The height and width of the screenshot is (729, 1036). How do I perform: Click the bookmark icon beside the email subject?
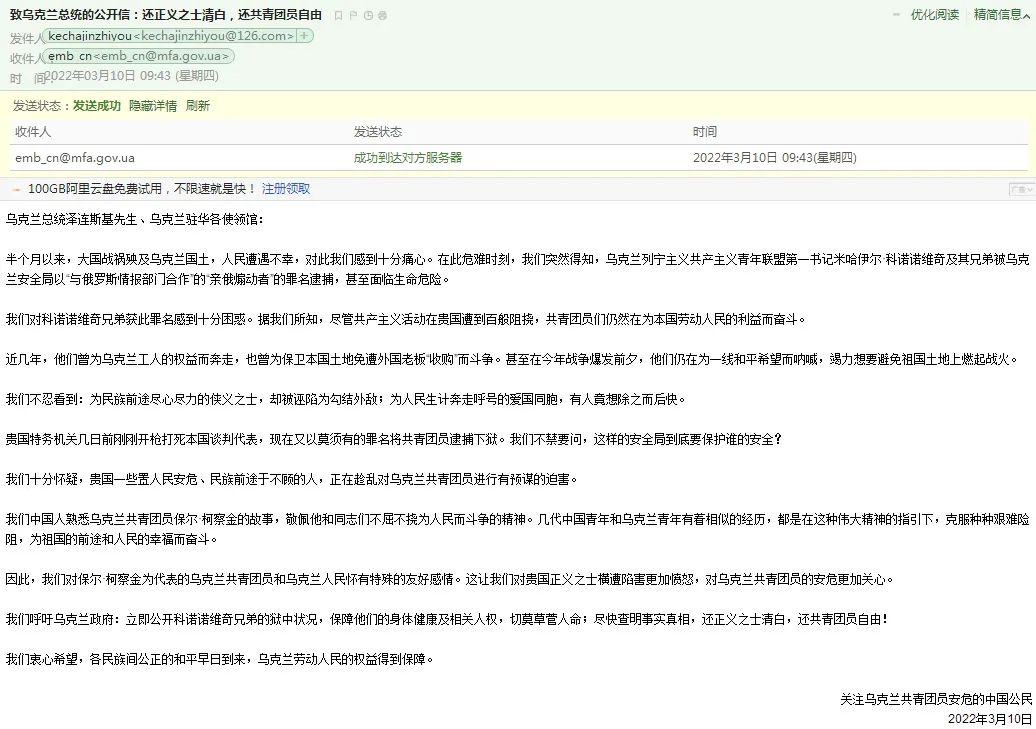[338, 15]
